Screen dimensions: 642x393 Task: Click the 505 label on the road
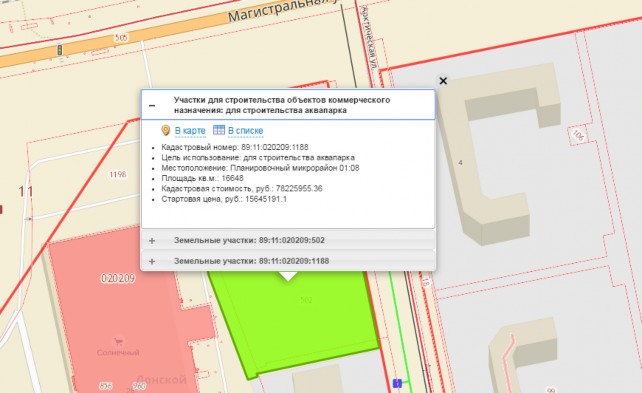click(x=121, y=38)
